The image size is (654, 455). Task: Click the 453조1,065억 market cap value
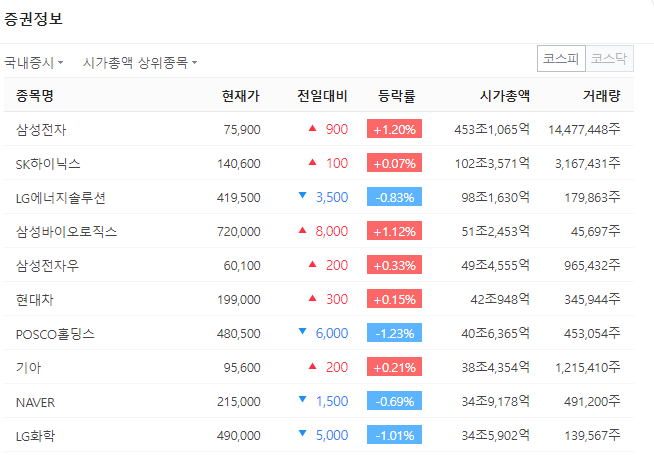coord(492,130)
